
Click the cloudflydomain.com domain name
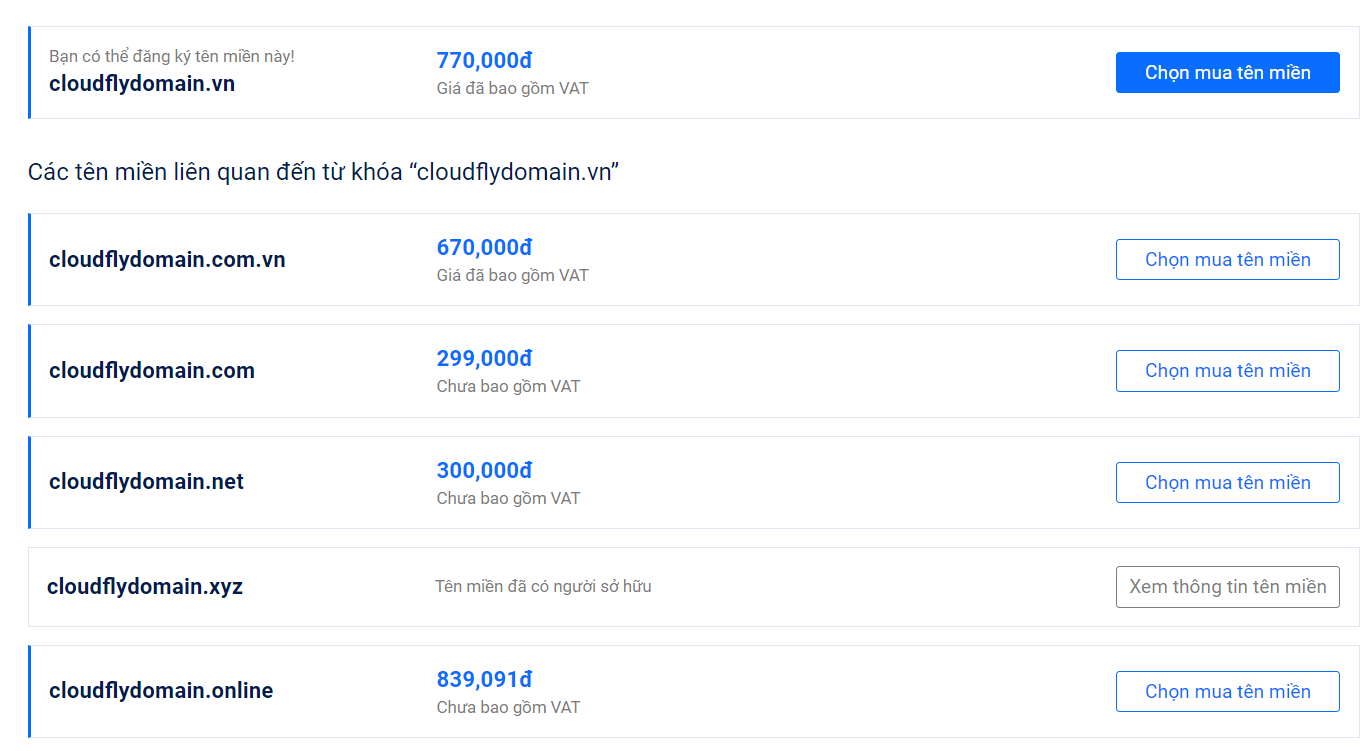pyautogui.click(x=152, y=371)
